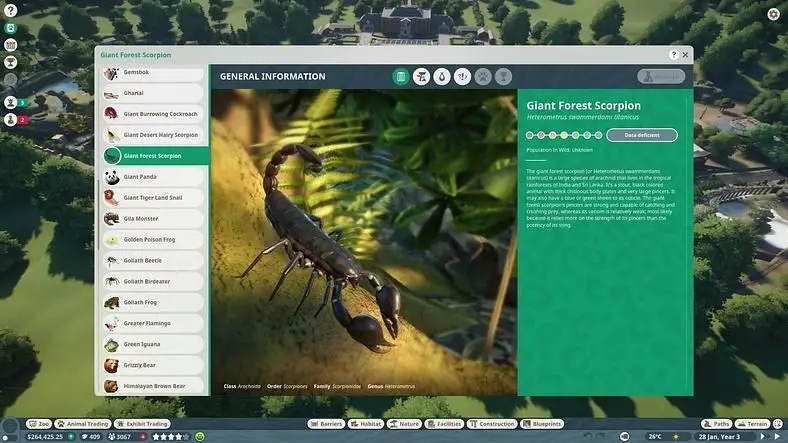
Task: Click the guest count 3067 indicator
Action: pos(120,436)
